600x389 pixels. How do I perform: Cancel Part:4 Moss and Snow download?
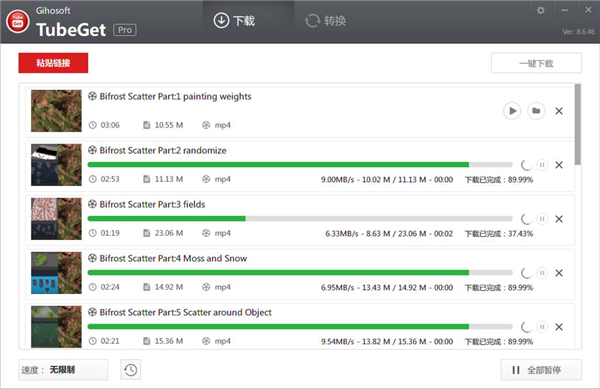point(559,273)
